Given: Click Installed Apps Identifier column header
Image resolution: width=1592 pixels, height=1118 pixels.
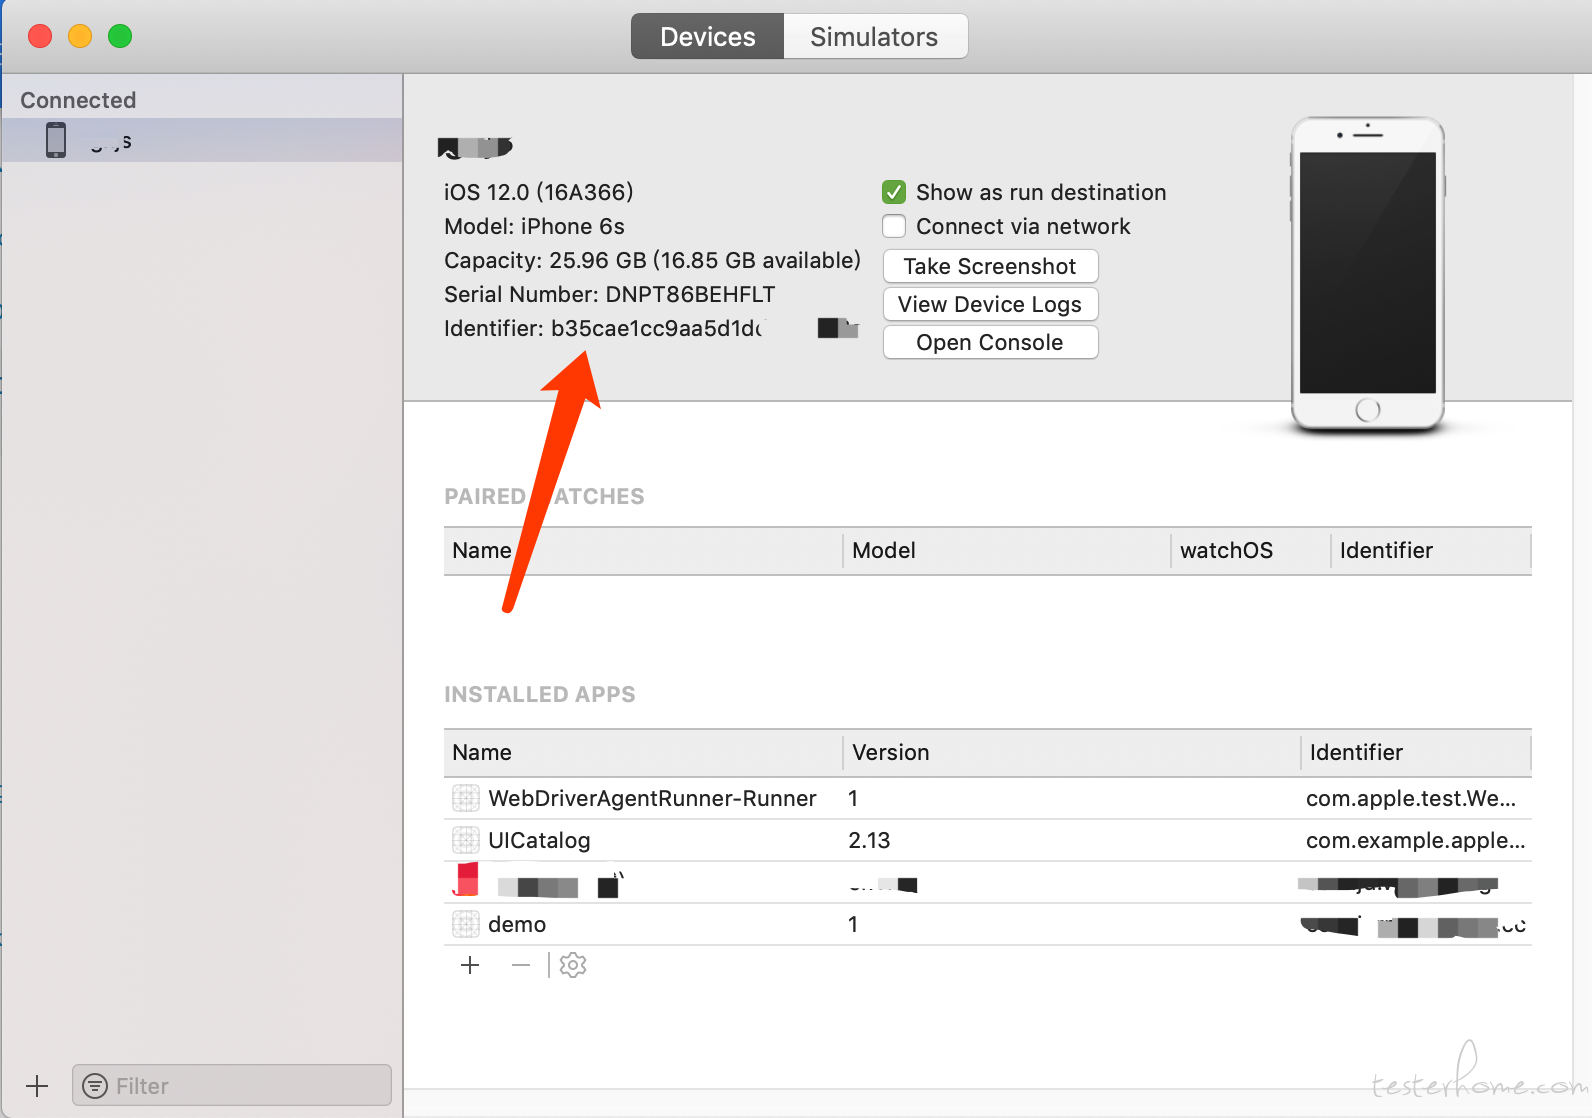Looking at the screenshot, I should click(1416, 752).
